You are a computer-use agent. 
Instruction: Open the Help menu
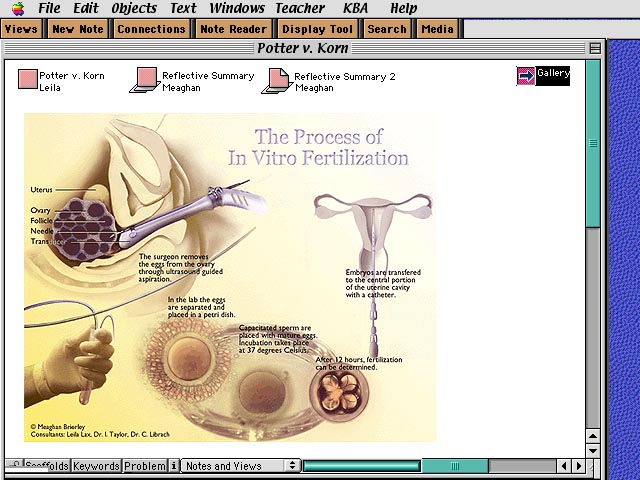point(403,8)
